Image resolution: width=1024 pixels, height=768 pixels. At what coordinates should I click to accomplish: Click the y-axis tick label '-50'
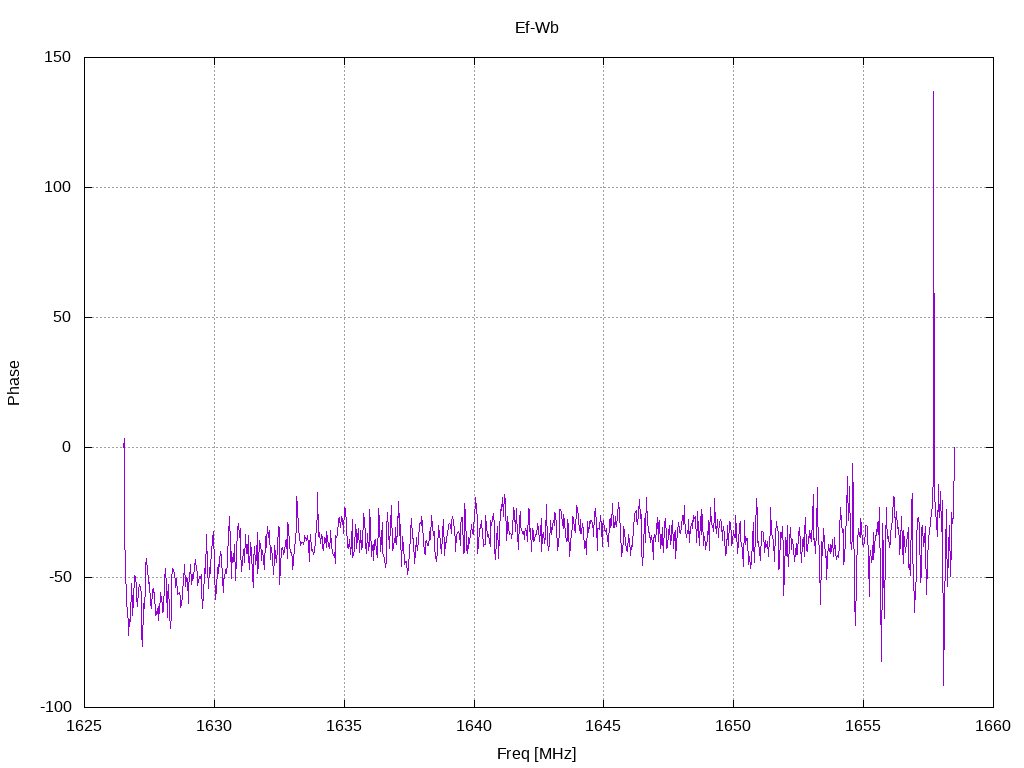[59, 577]
